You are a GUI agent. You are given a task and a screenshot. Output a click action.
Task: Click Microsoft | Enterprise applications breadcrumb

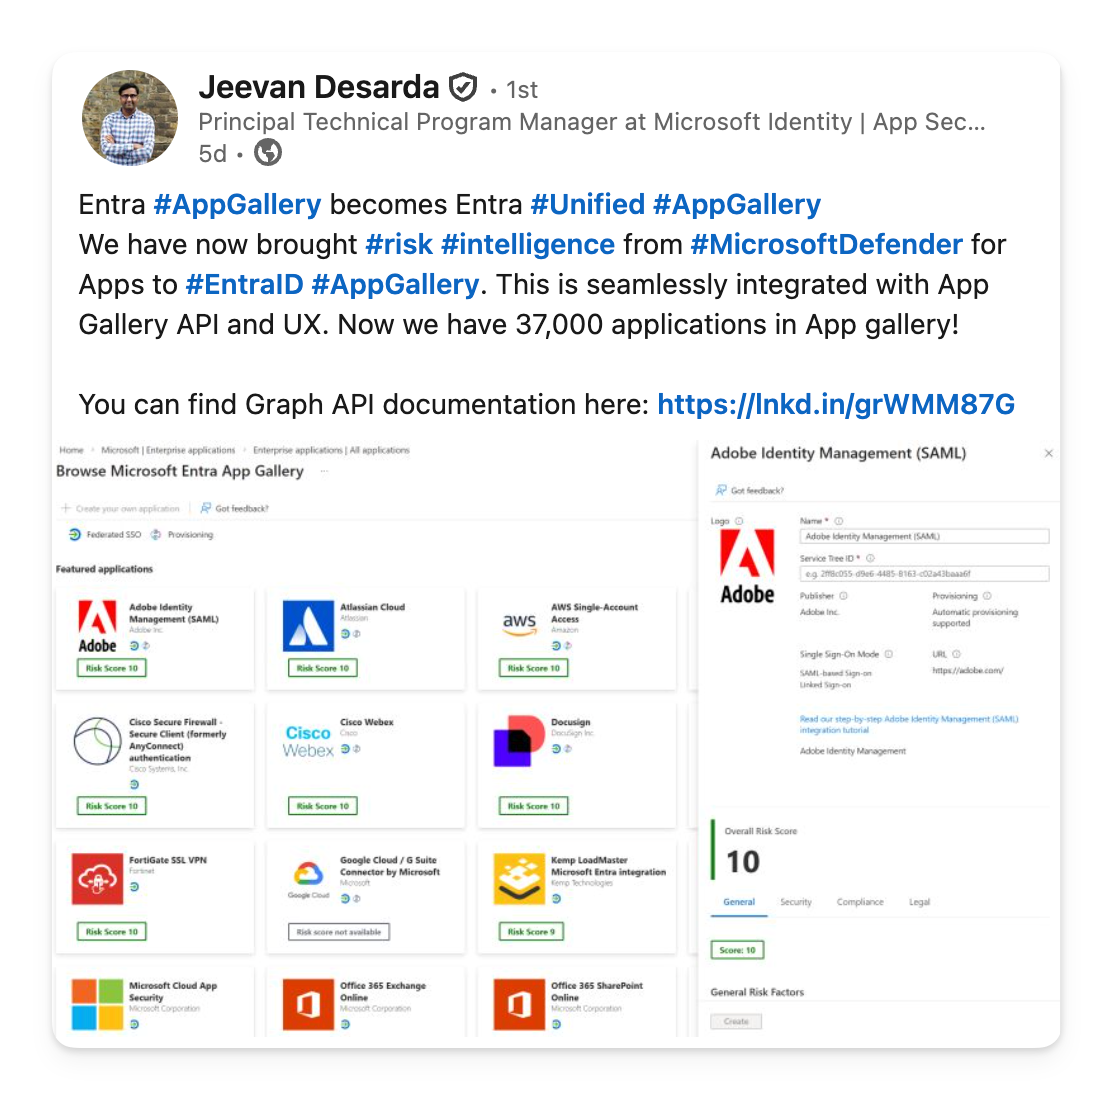168,450
